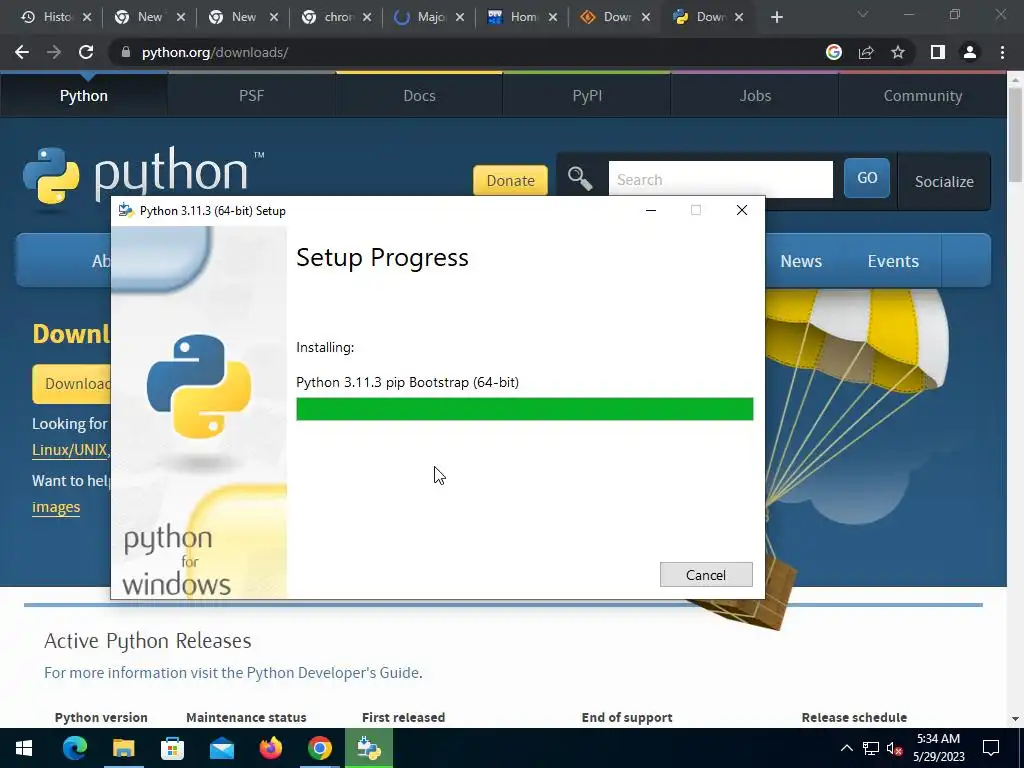This screenshot has height=768, width=1024.
Task: Switch to Chrome on the taskbar
Action: 319,748
